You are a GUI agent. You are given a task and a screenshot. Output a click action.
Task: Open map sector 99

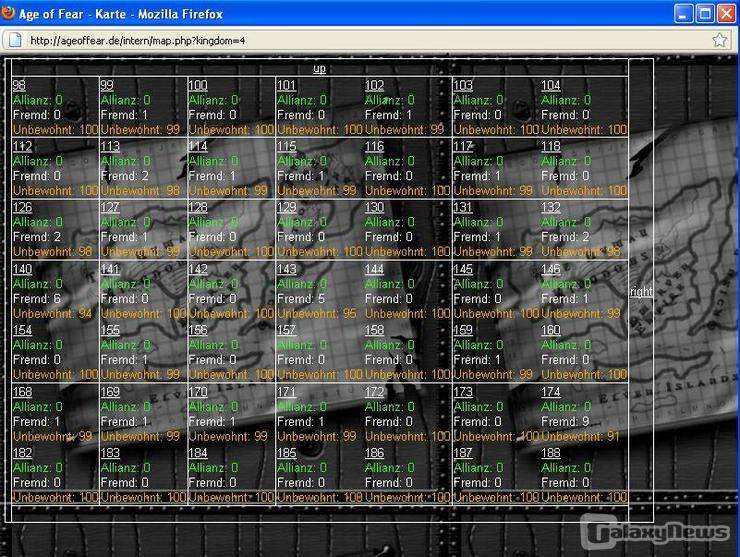click(107, 85)
